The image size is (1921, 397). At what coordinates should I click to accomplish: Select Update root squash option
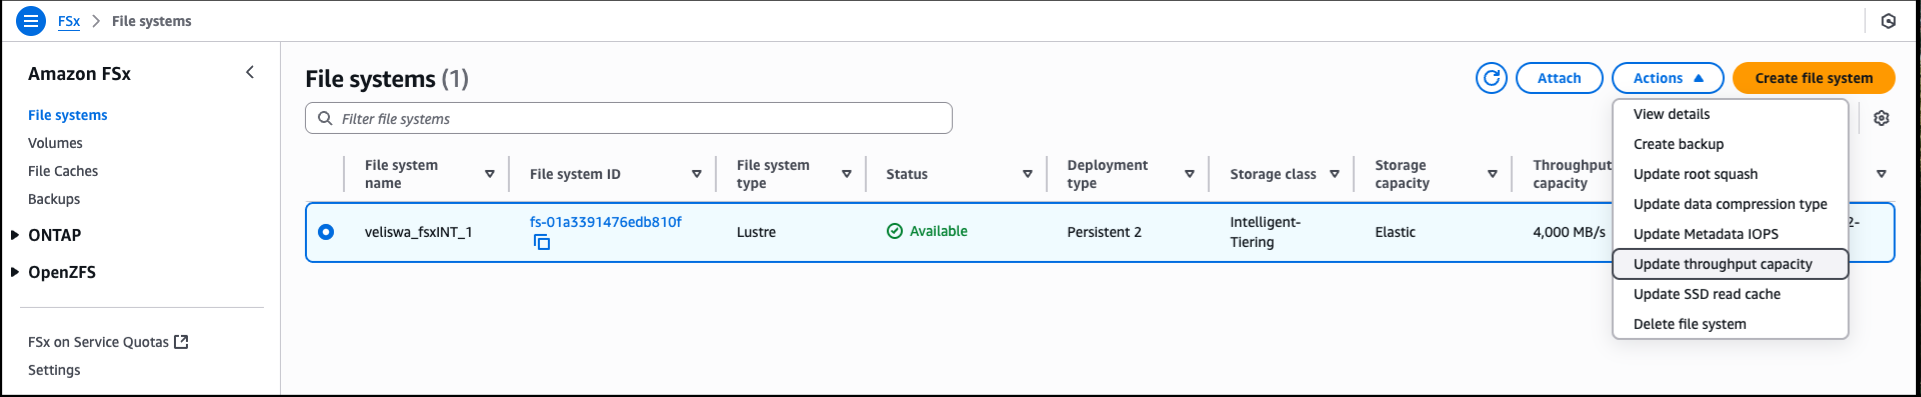[1730, 174]
